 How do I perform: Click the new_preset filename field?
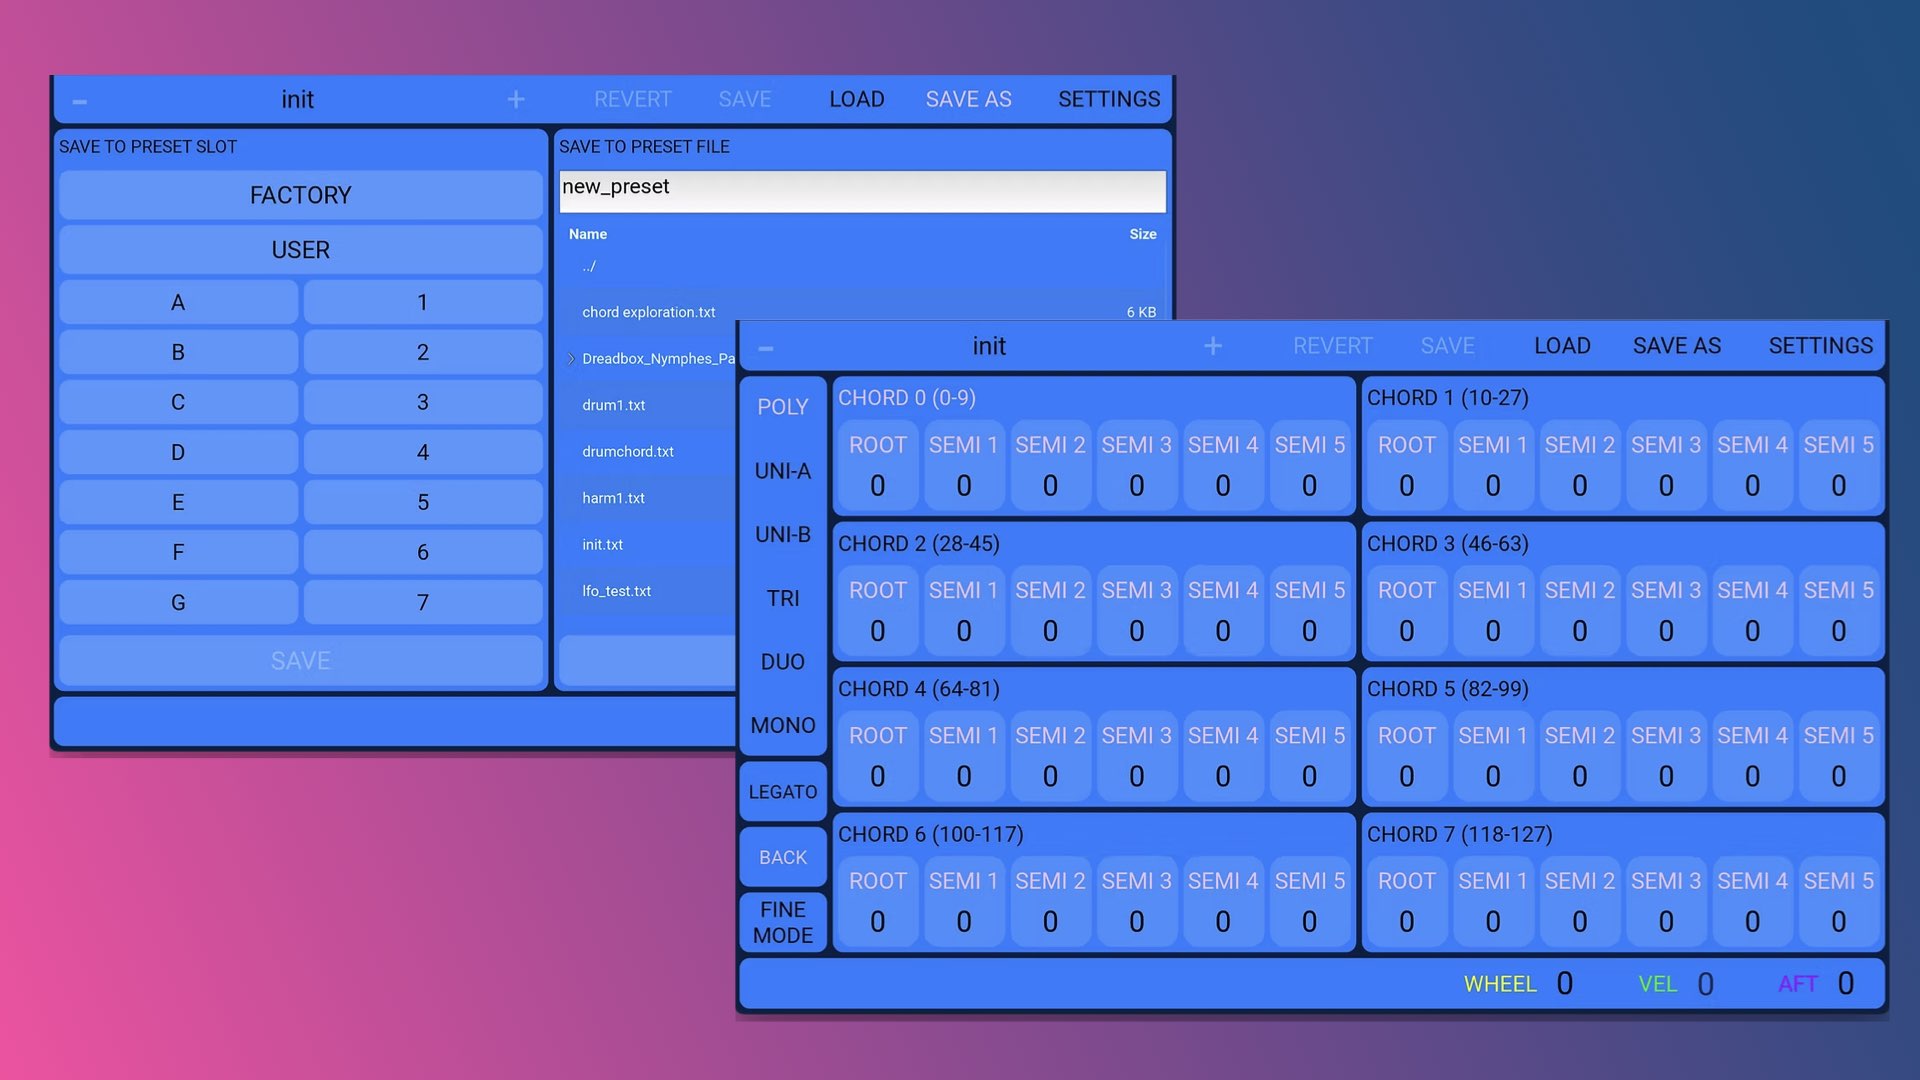click(862, 191)
